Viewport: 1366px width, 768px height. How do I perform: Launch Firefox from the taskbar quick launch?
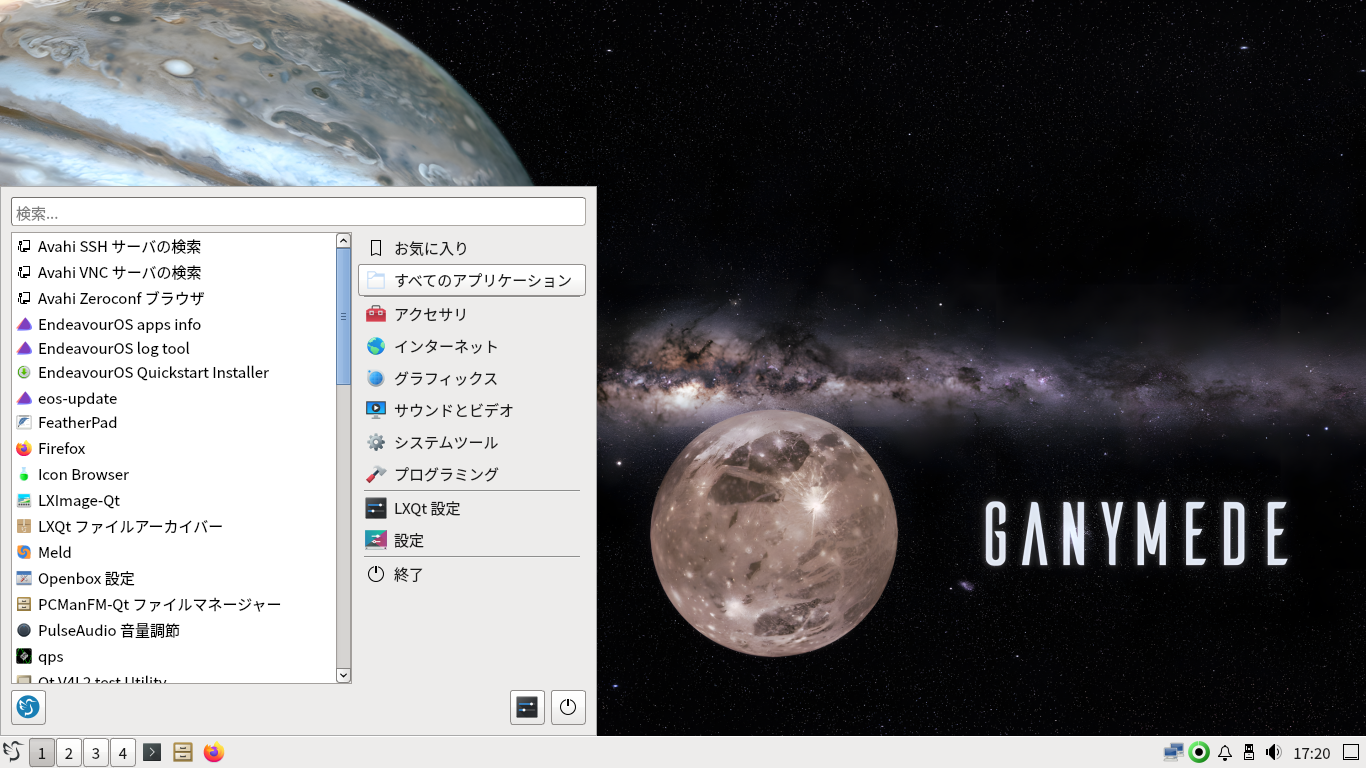click(x=214, y=752)
